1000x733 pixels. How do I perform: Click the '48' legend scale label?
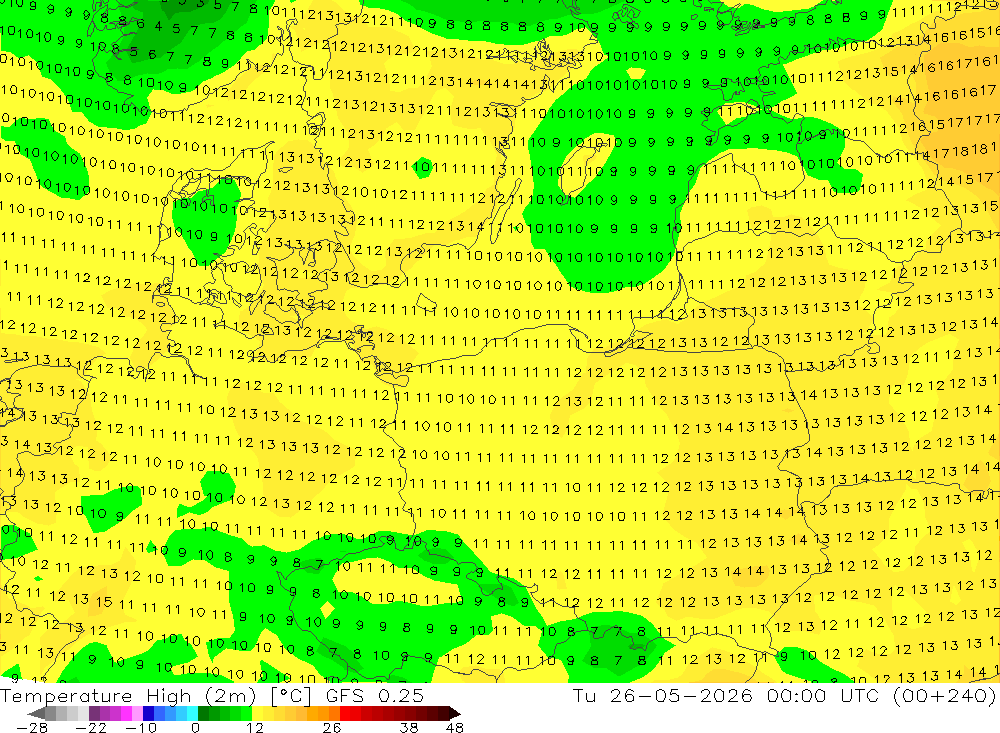click(455, 727)
